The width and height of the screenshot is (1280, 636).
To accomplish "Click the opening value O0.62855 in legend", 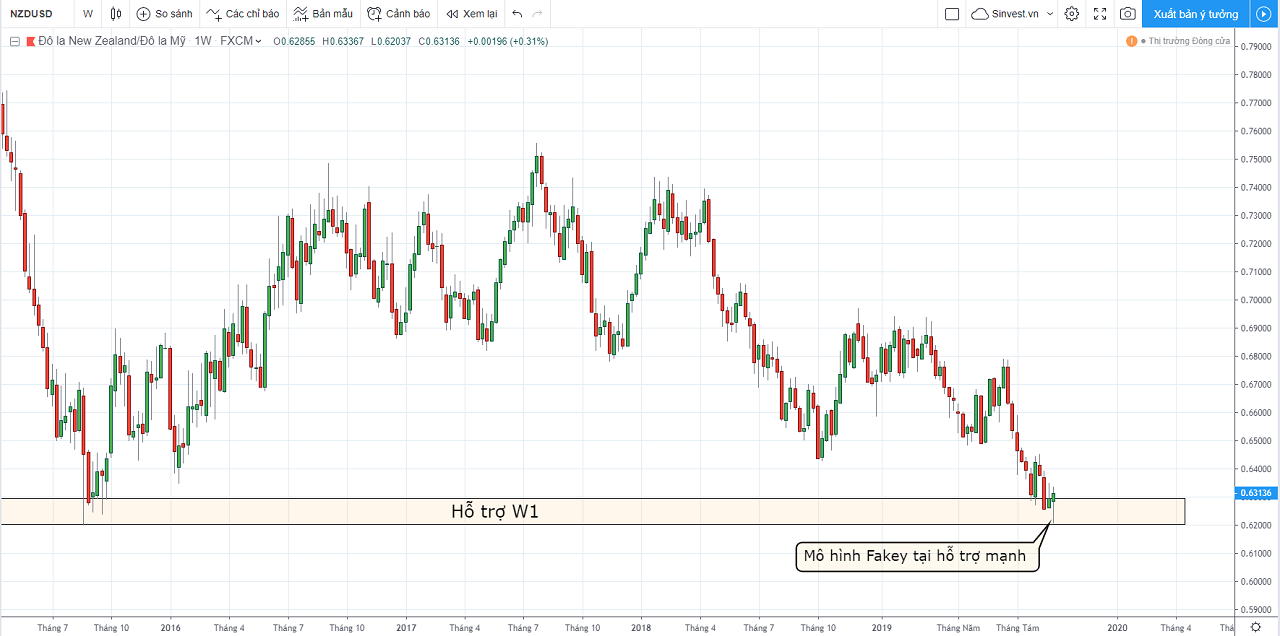I will click(293, 41).
